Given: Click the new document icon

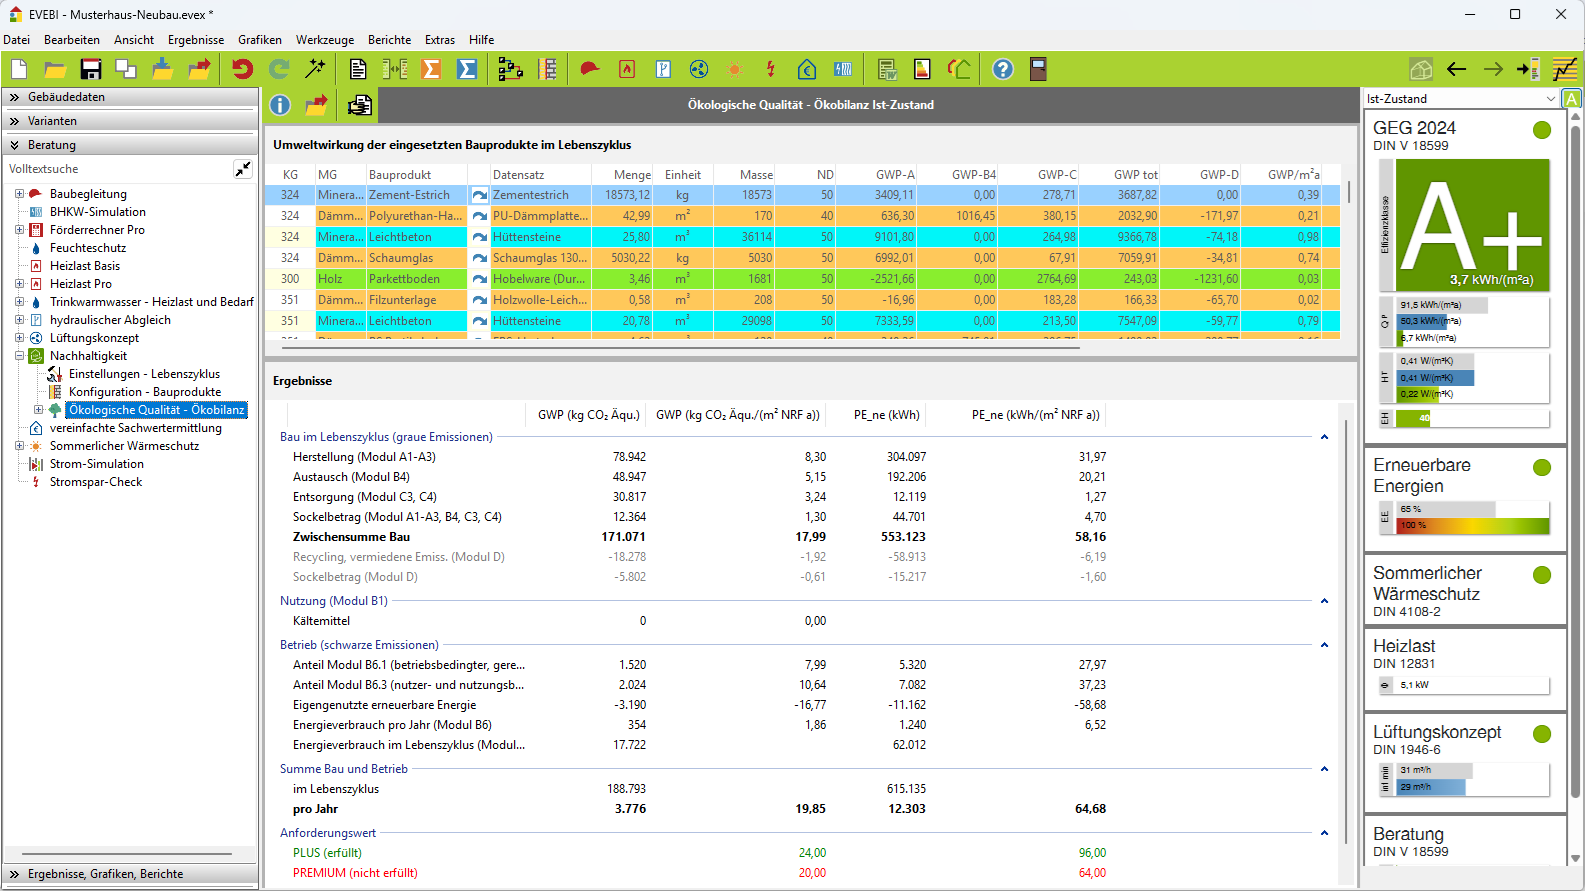Looking at the screenshot, I should click(x=19, y=69).
